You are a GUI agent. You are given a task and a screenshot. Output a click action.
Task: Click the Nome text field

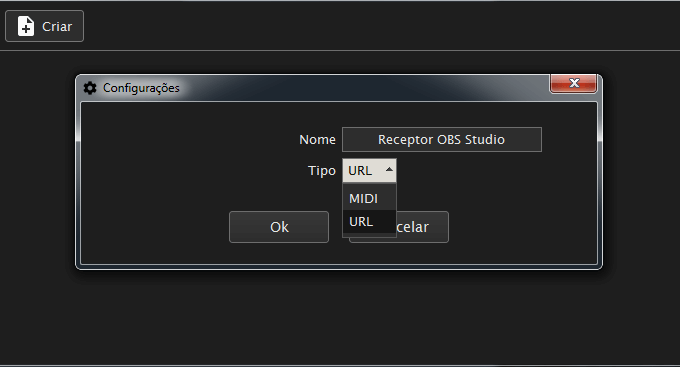441,140
